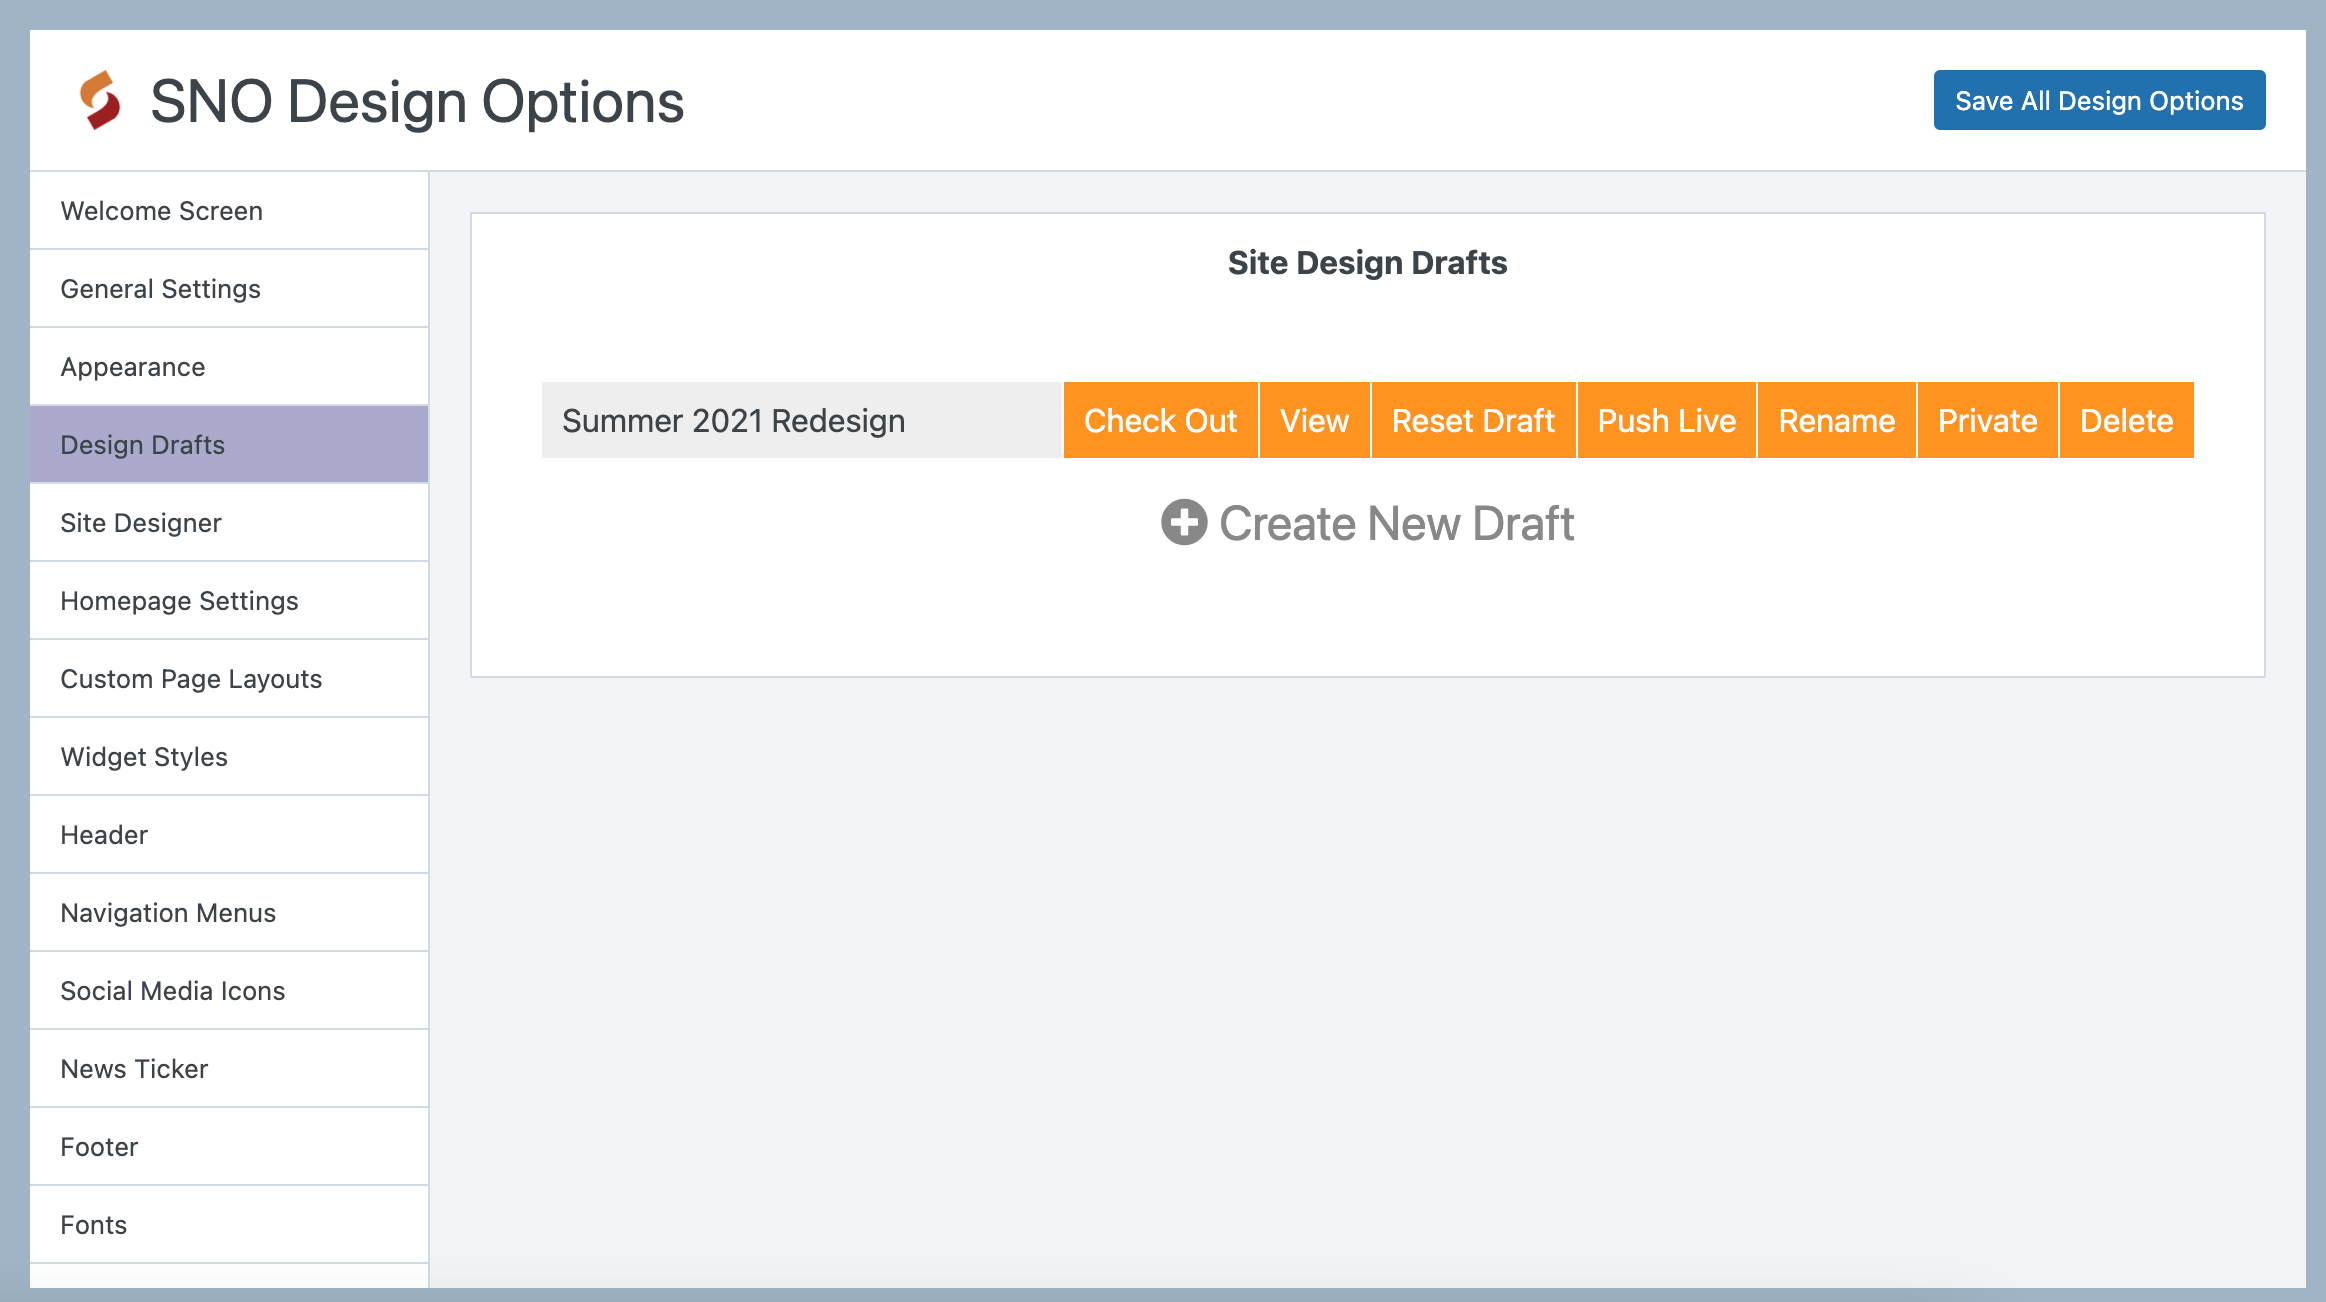Click the plus icon beside Create New Draft
The image size is (2326, 1302).
pos(1184,522)
